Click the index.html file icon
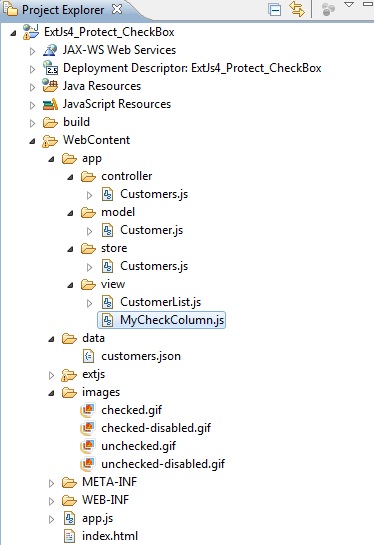The image size is (374, 545). [70, 536]
